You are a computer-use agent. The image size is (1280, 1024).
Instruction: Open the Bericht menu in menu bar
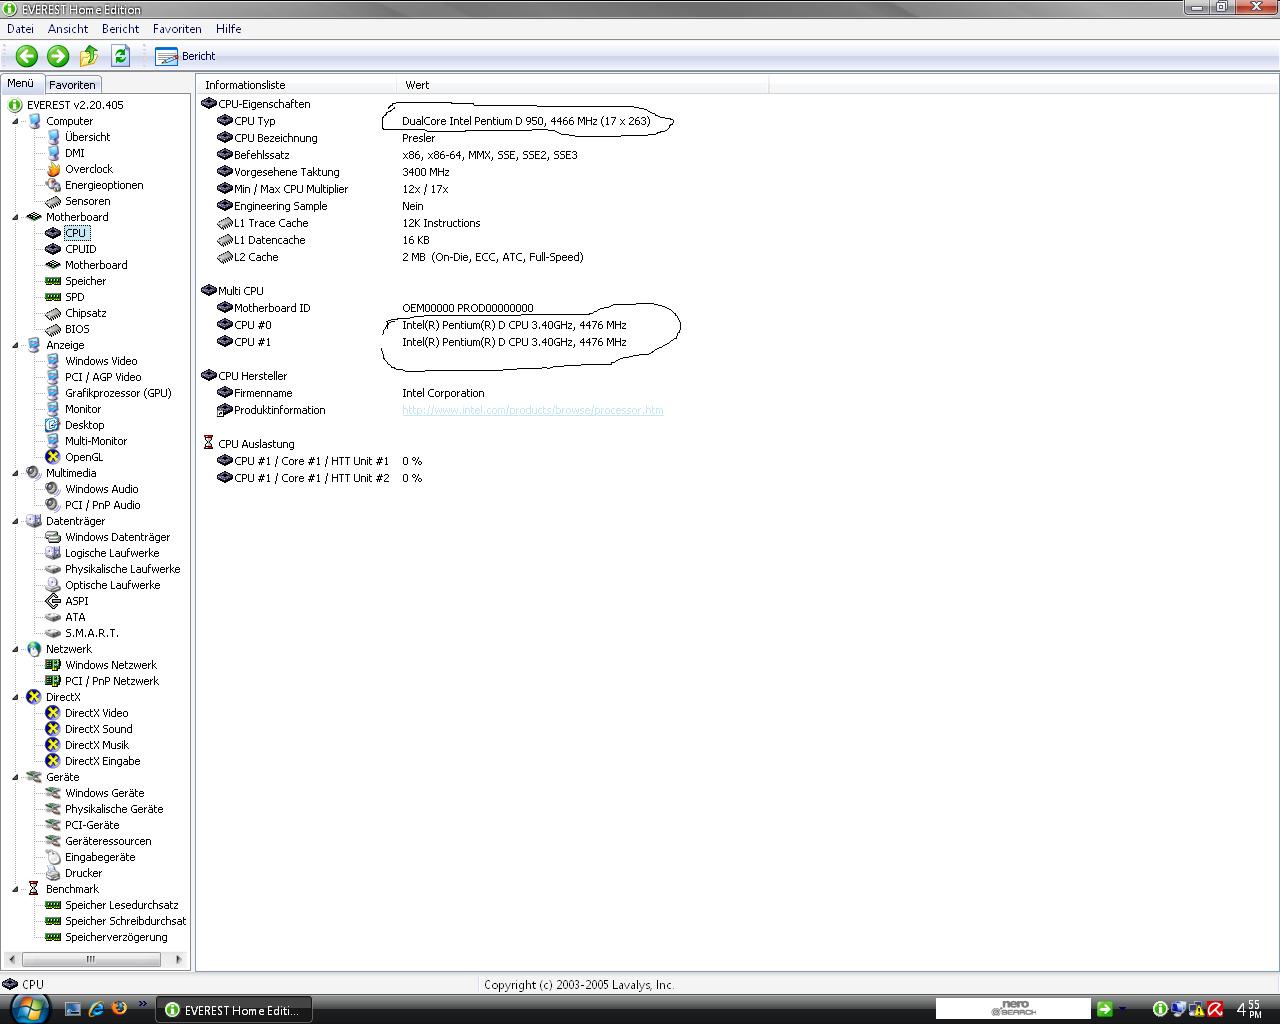(120, 29)
